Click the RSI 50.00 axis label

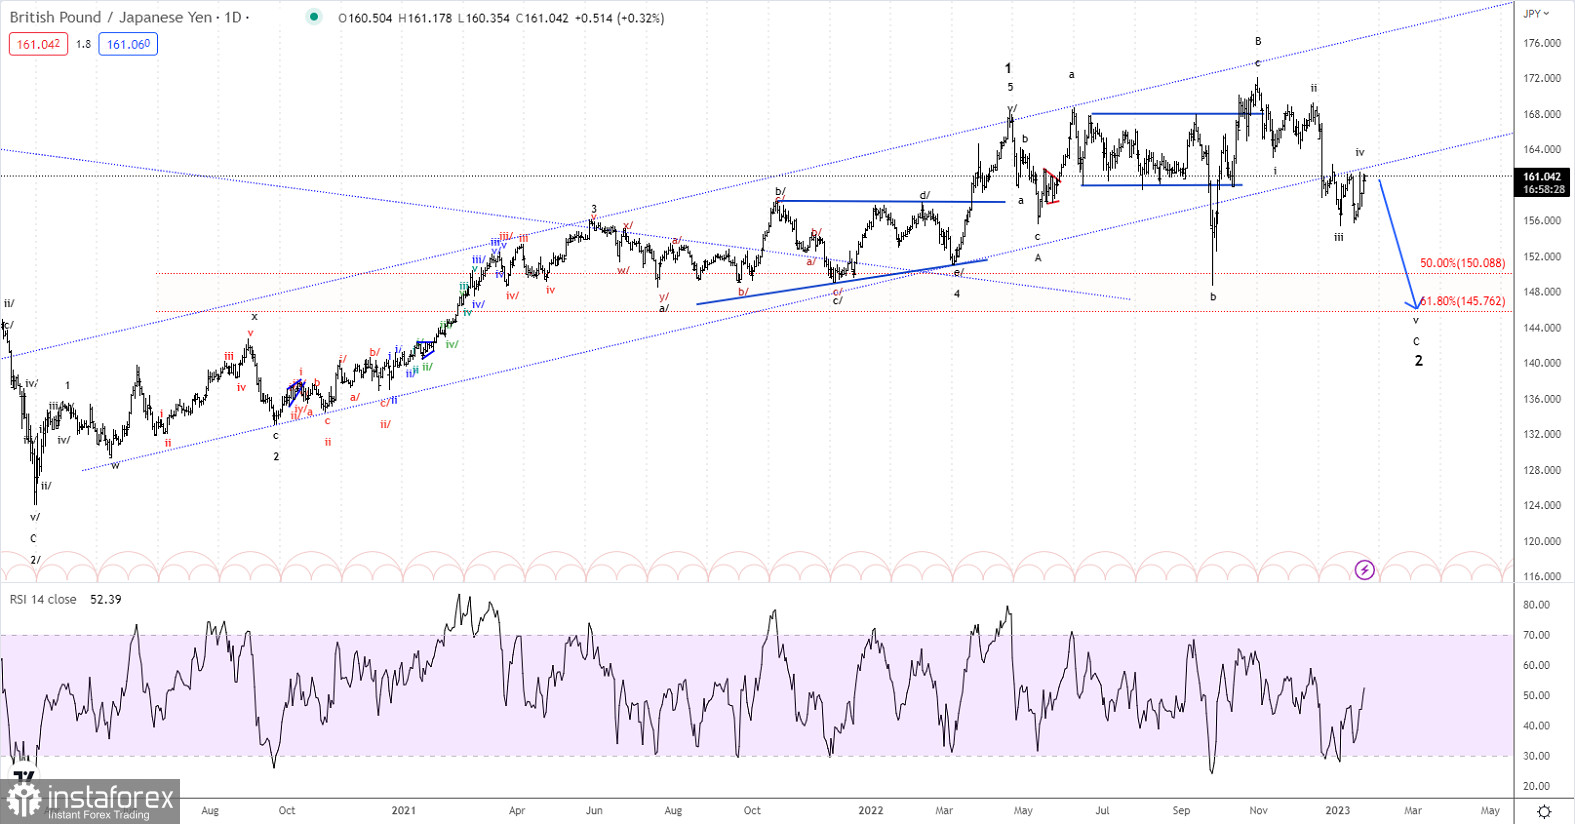coord(1536,695)
